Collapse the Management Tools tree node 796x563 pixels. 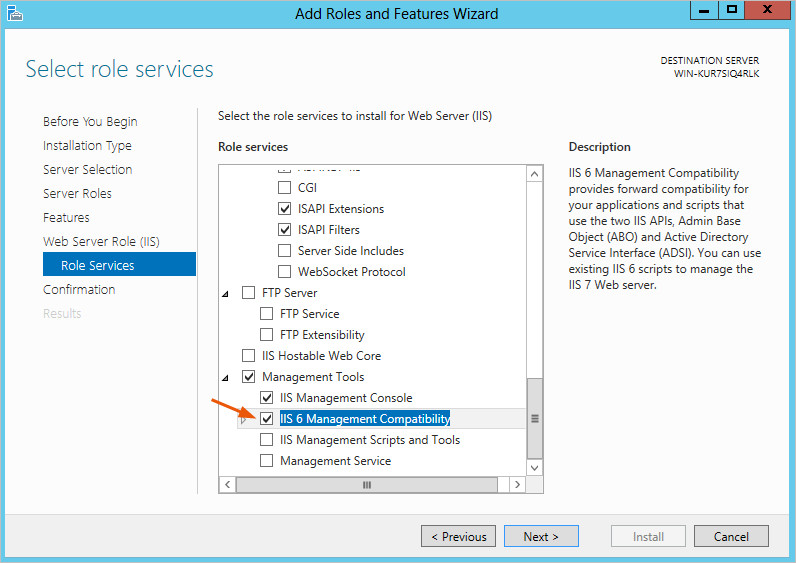[x=226, y=378]
